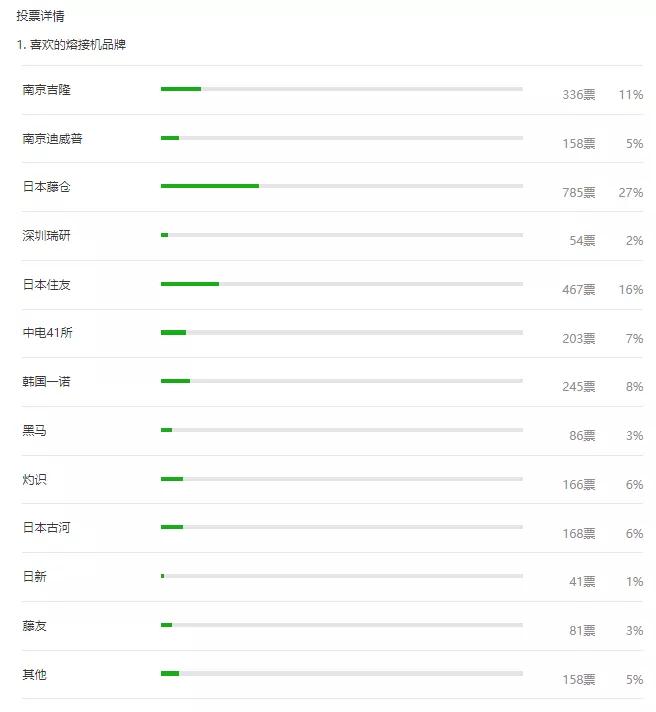Click the 黑马 progress bar
The width and height of the screenshot is (656, 712).
click(341, 430)
